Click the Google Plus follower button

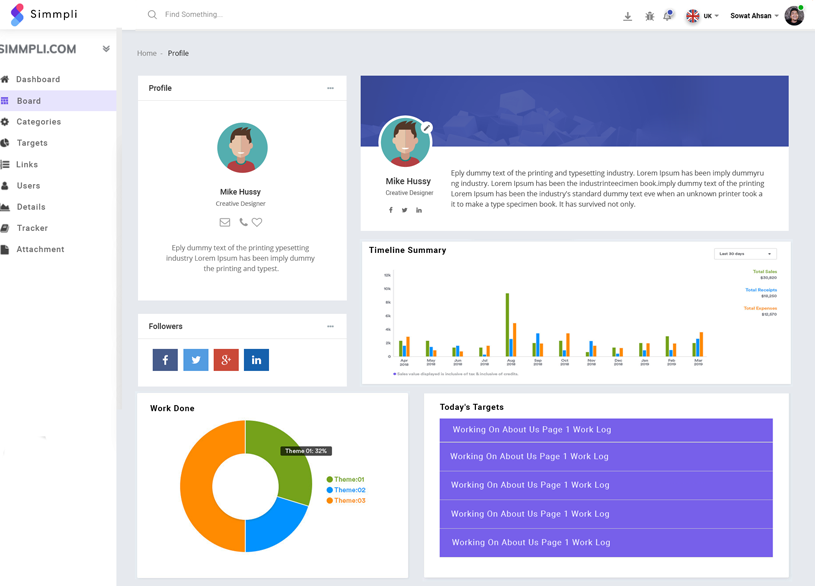(x=226, y=360)
